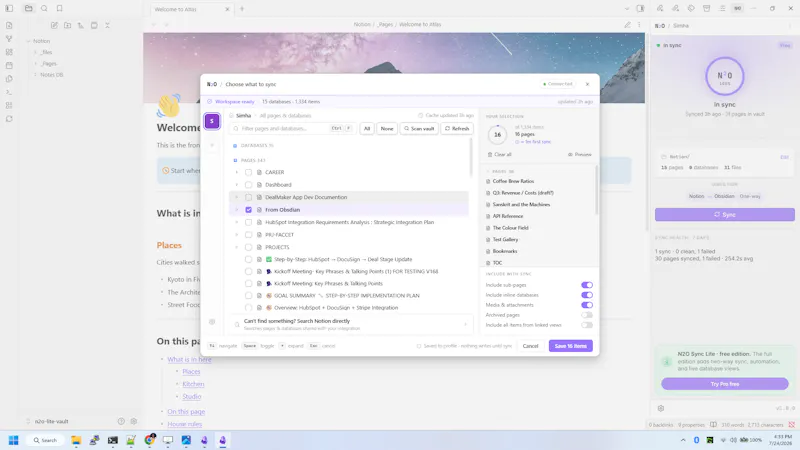Image resolution: width=800 pixels, height=450 pixels.
Task: Open settings gear at bottom of N2O panel
Action: 661,408
